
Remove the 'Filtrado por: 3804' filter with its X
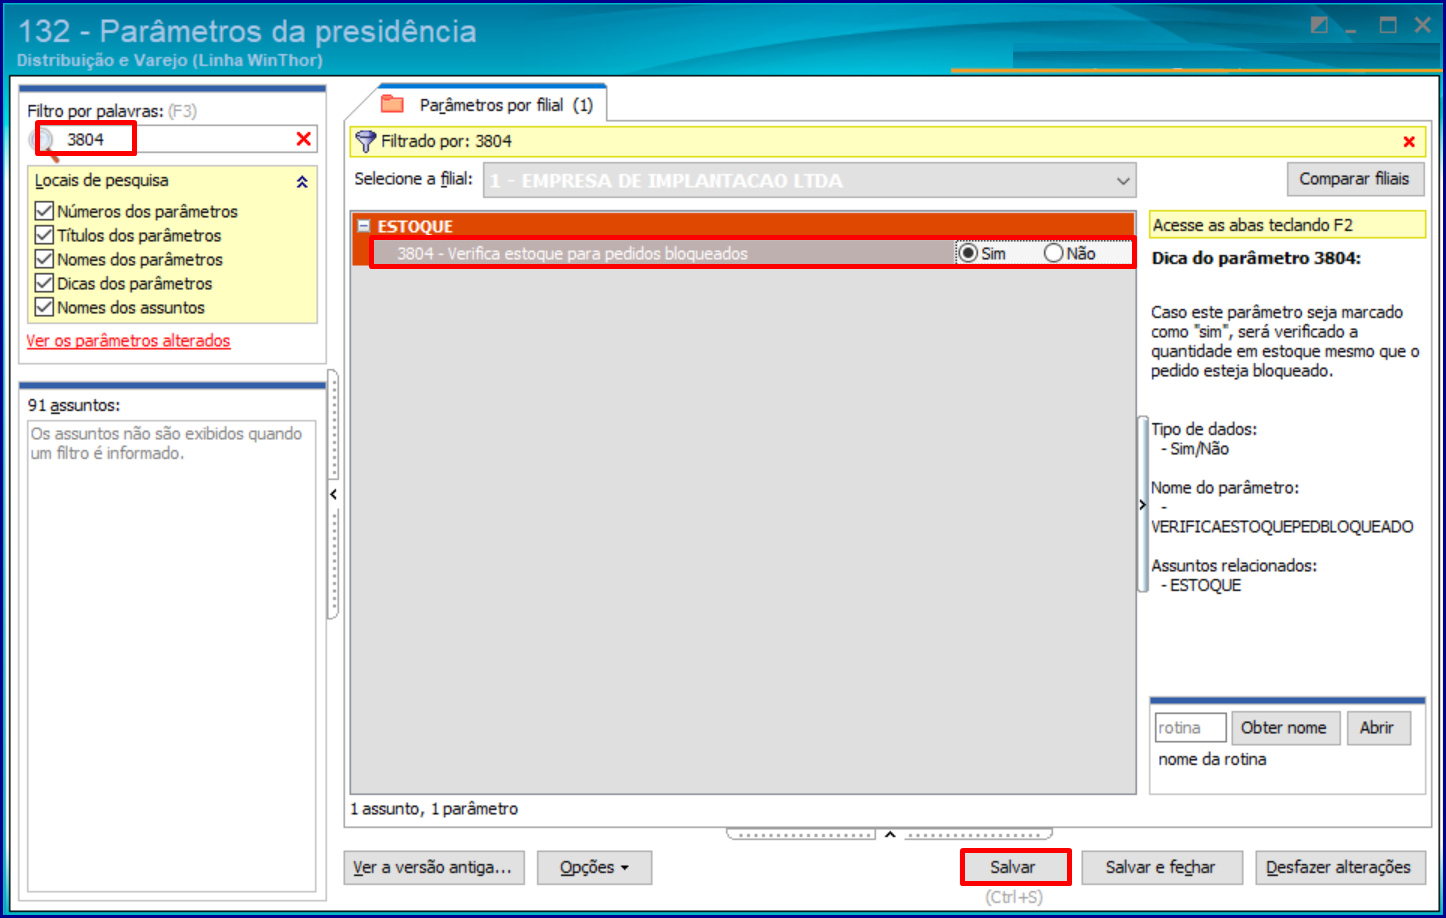(1409, 142)
